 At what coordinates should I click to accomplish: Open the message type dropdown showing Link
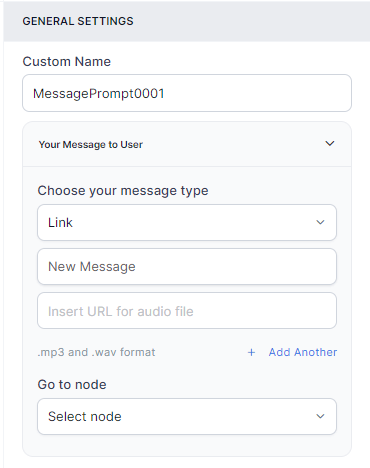click(x=187, y=222)
